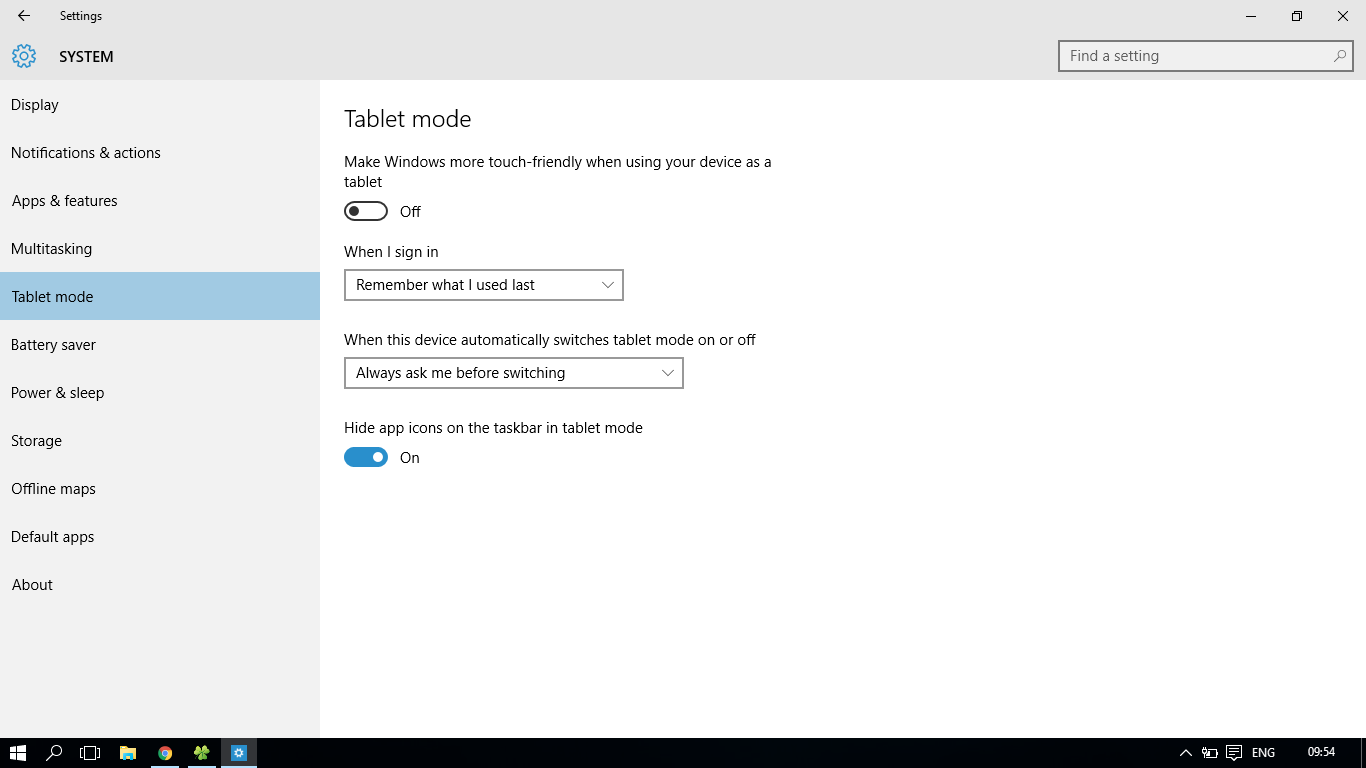Select the Battery saver category

(x=54, y=345)
